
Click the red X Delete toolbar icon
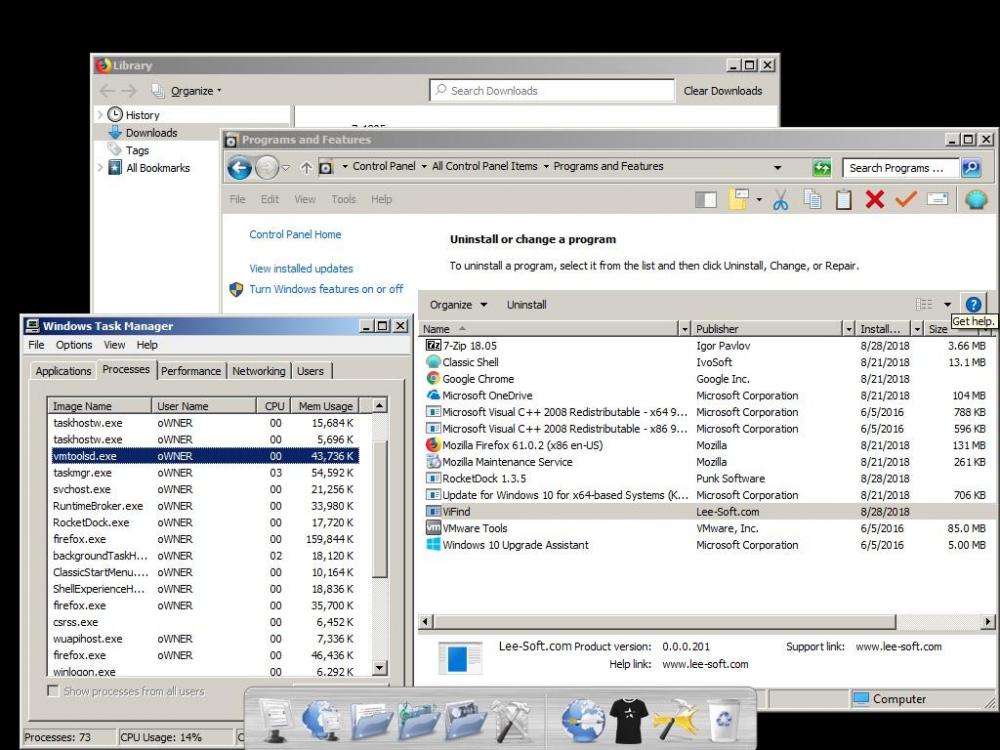[x=874, y=200]
